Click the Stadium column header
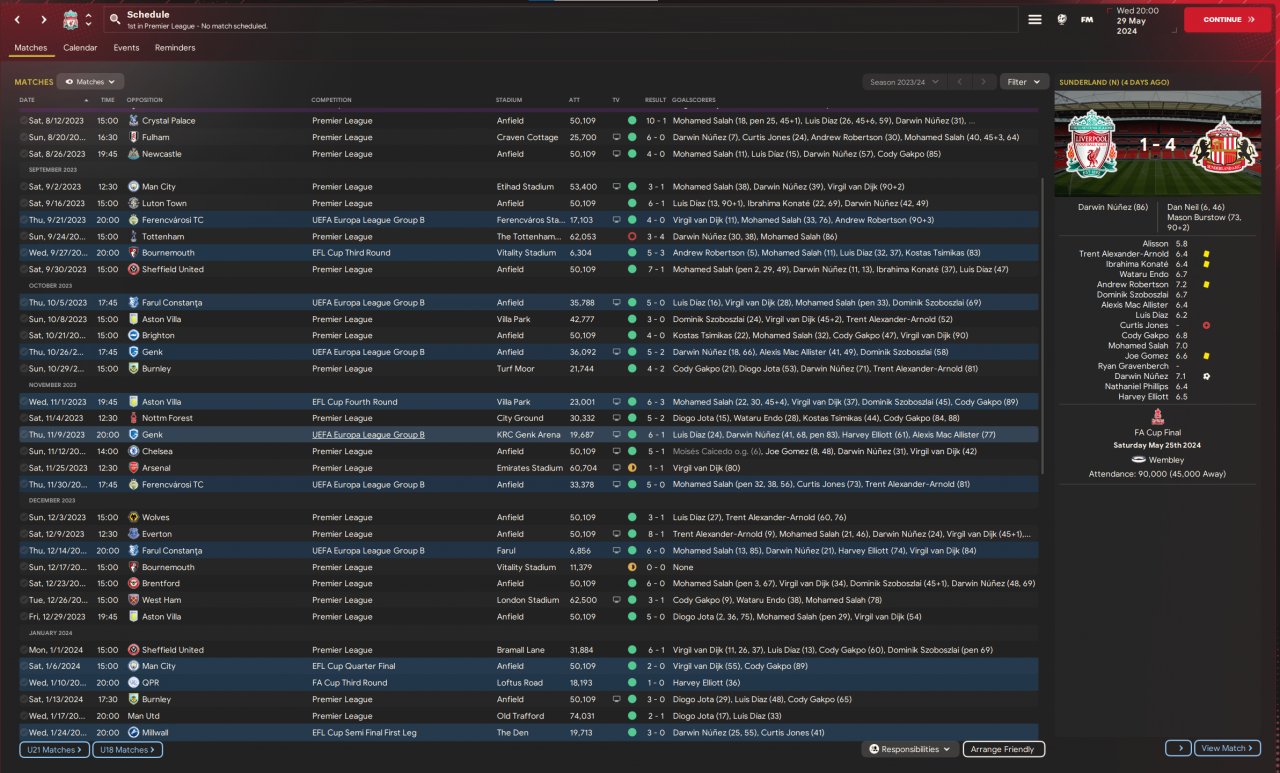The image size is (1280, 773). tap(508, 100)
